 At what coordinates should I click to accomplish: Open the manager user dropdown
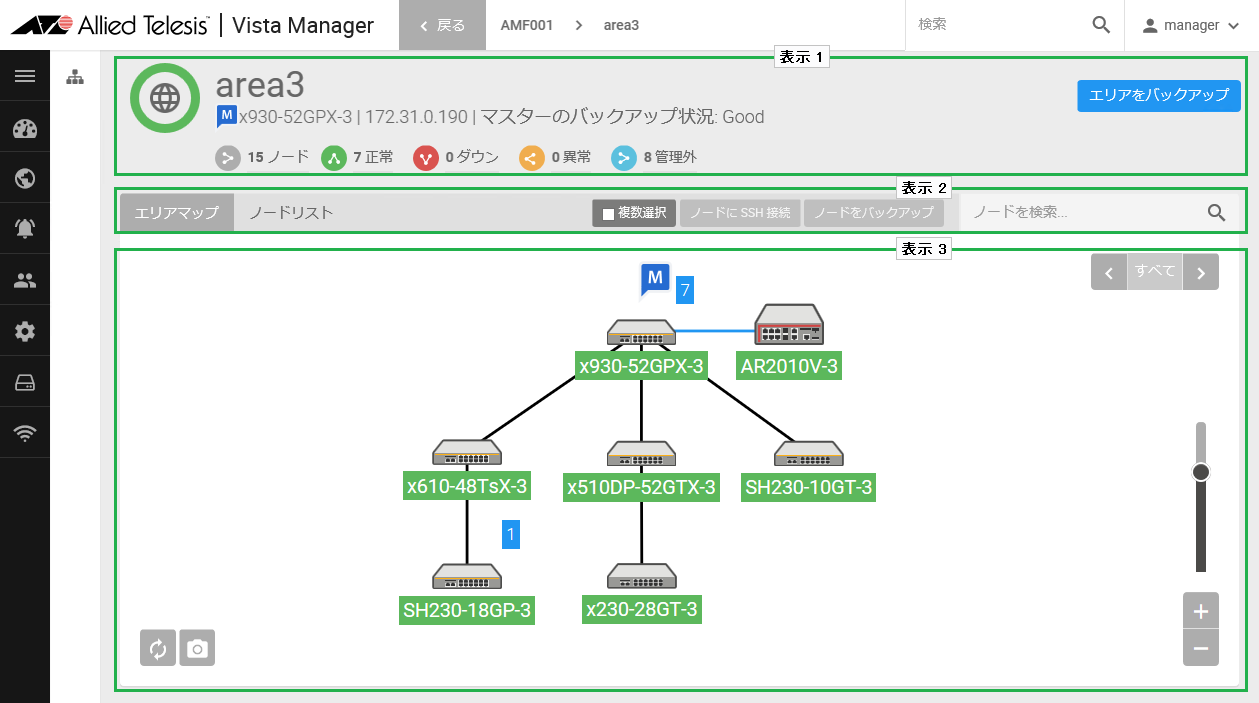(x=1190, y=25)
